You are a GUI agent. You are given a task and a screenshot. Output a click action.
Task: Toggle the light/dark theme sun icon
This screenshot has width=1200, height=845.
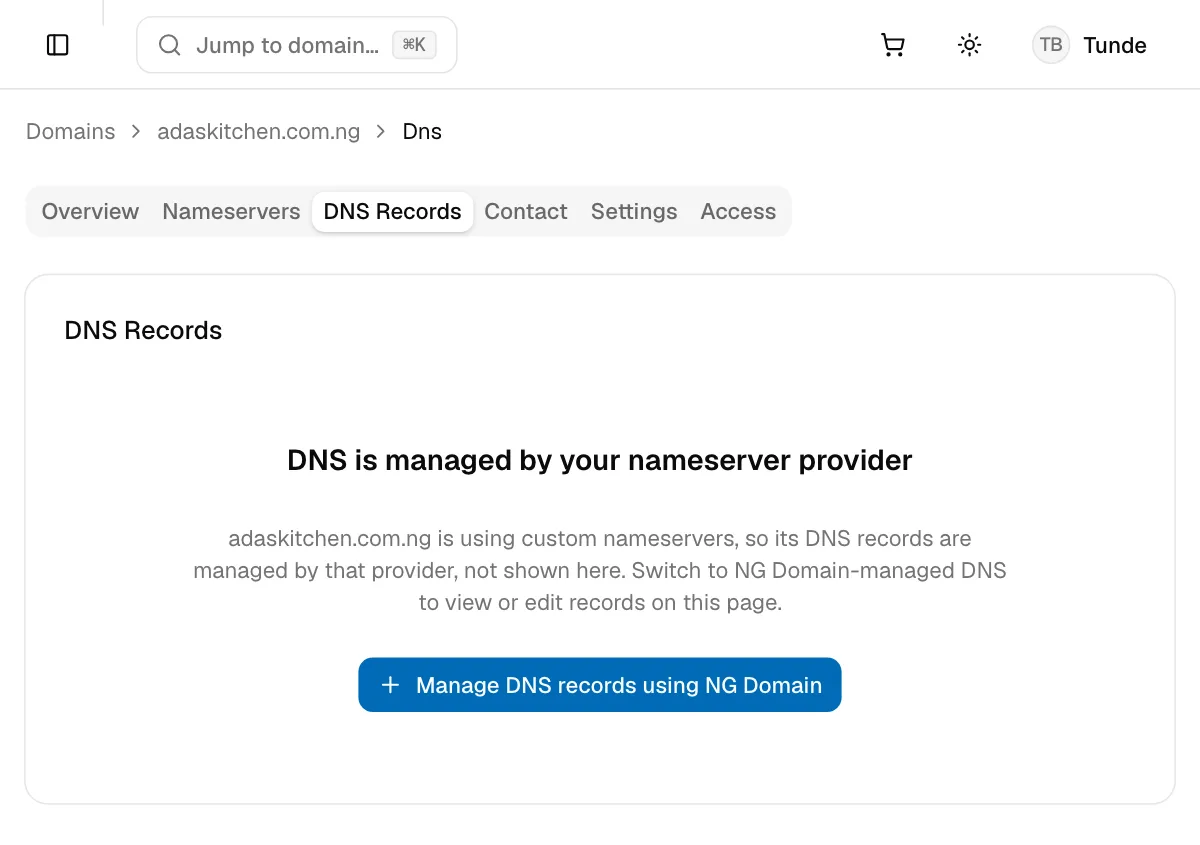click(969, 45)
